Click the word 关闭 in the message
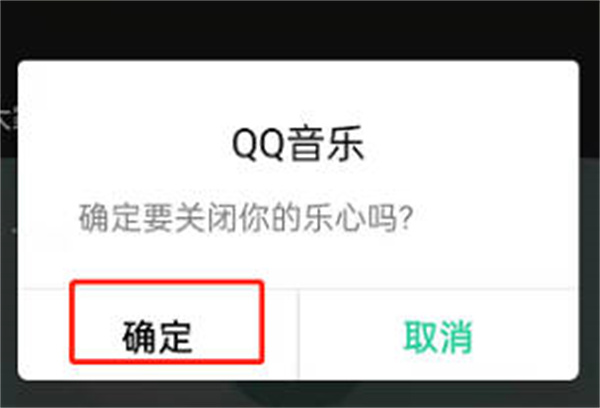600x408 pixels. point(207,219)
